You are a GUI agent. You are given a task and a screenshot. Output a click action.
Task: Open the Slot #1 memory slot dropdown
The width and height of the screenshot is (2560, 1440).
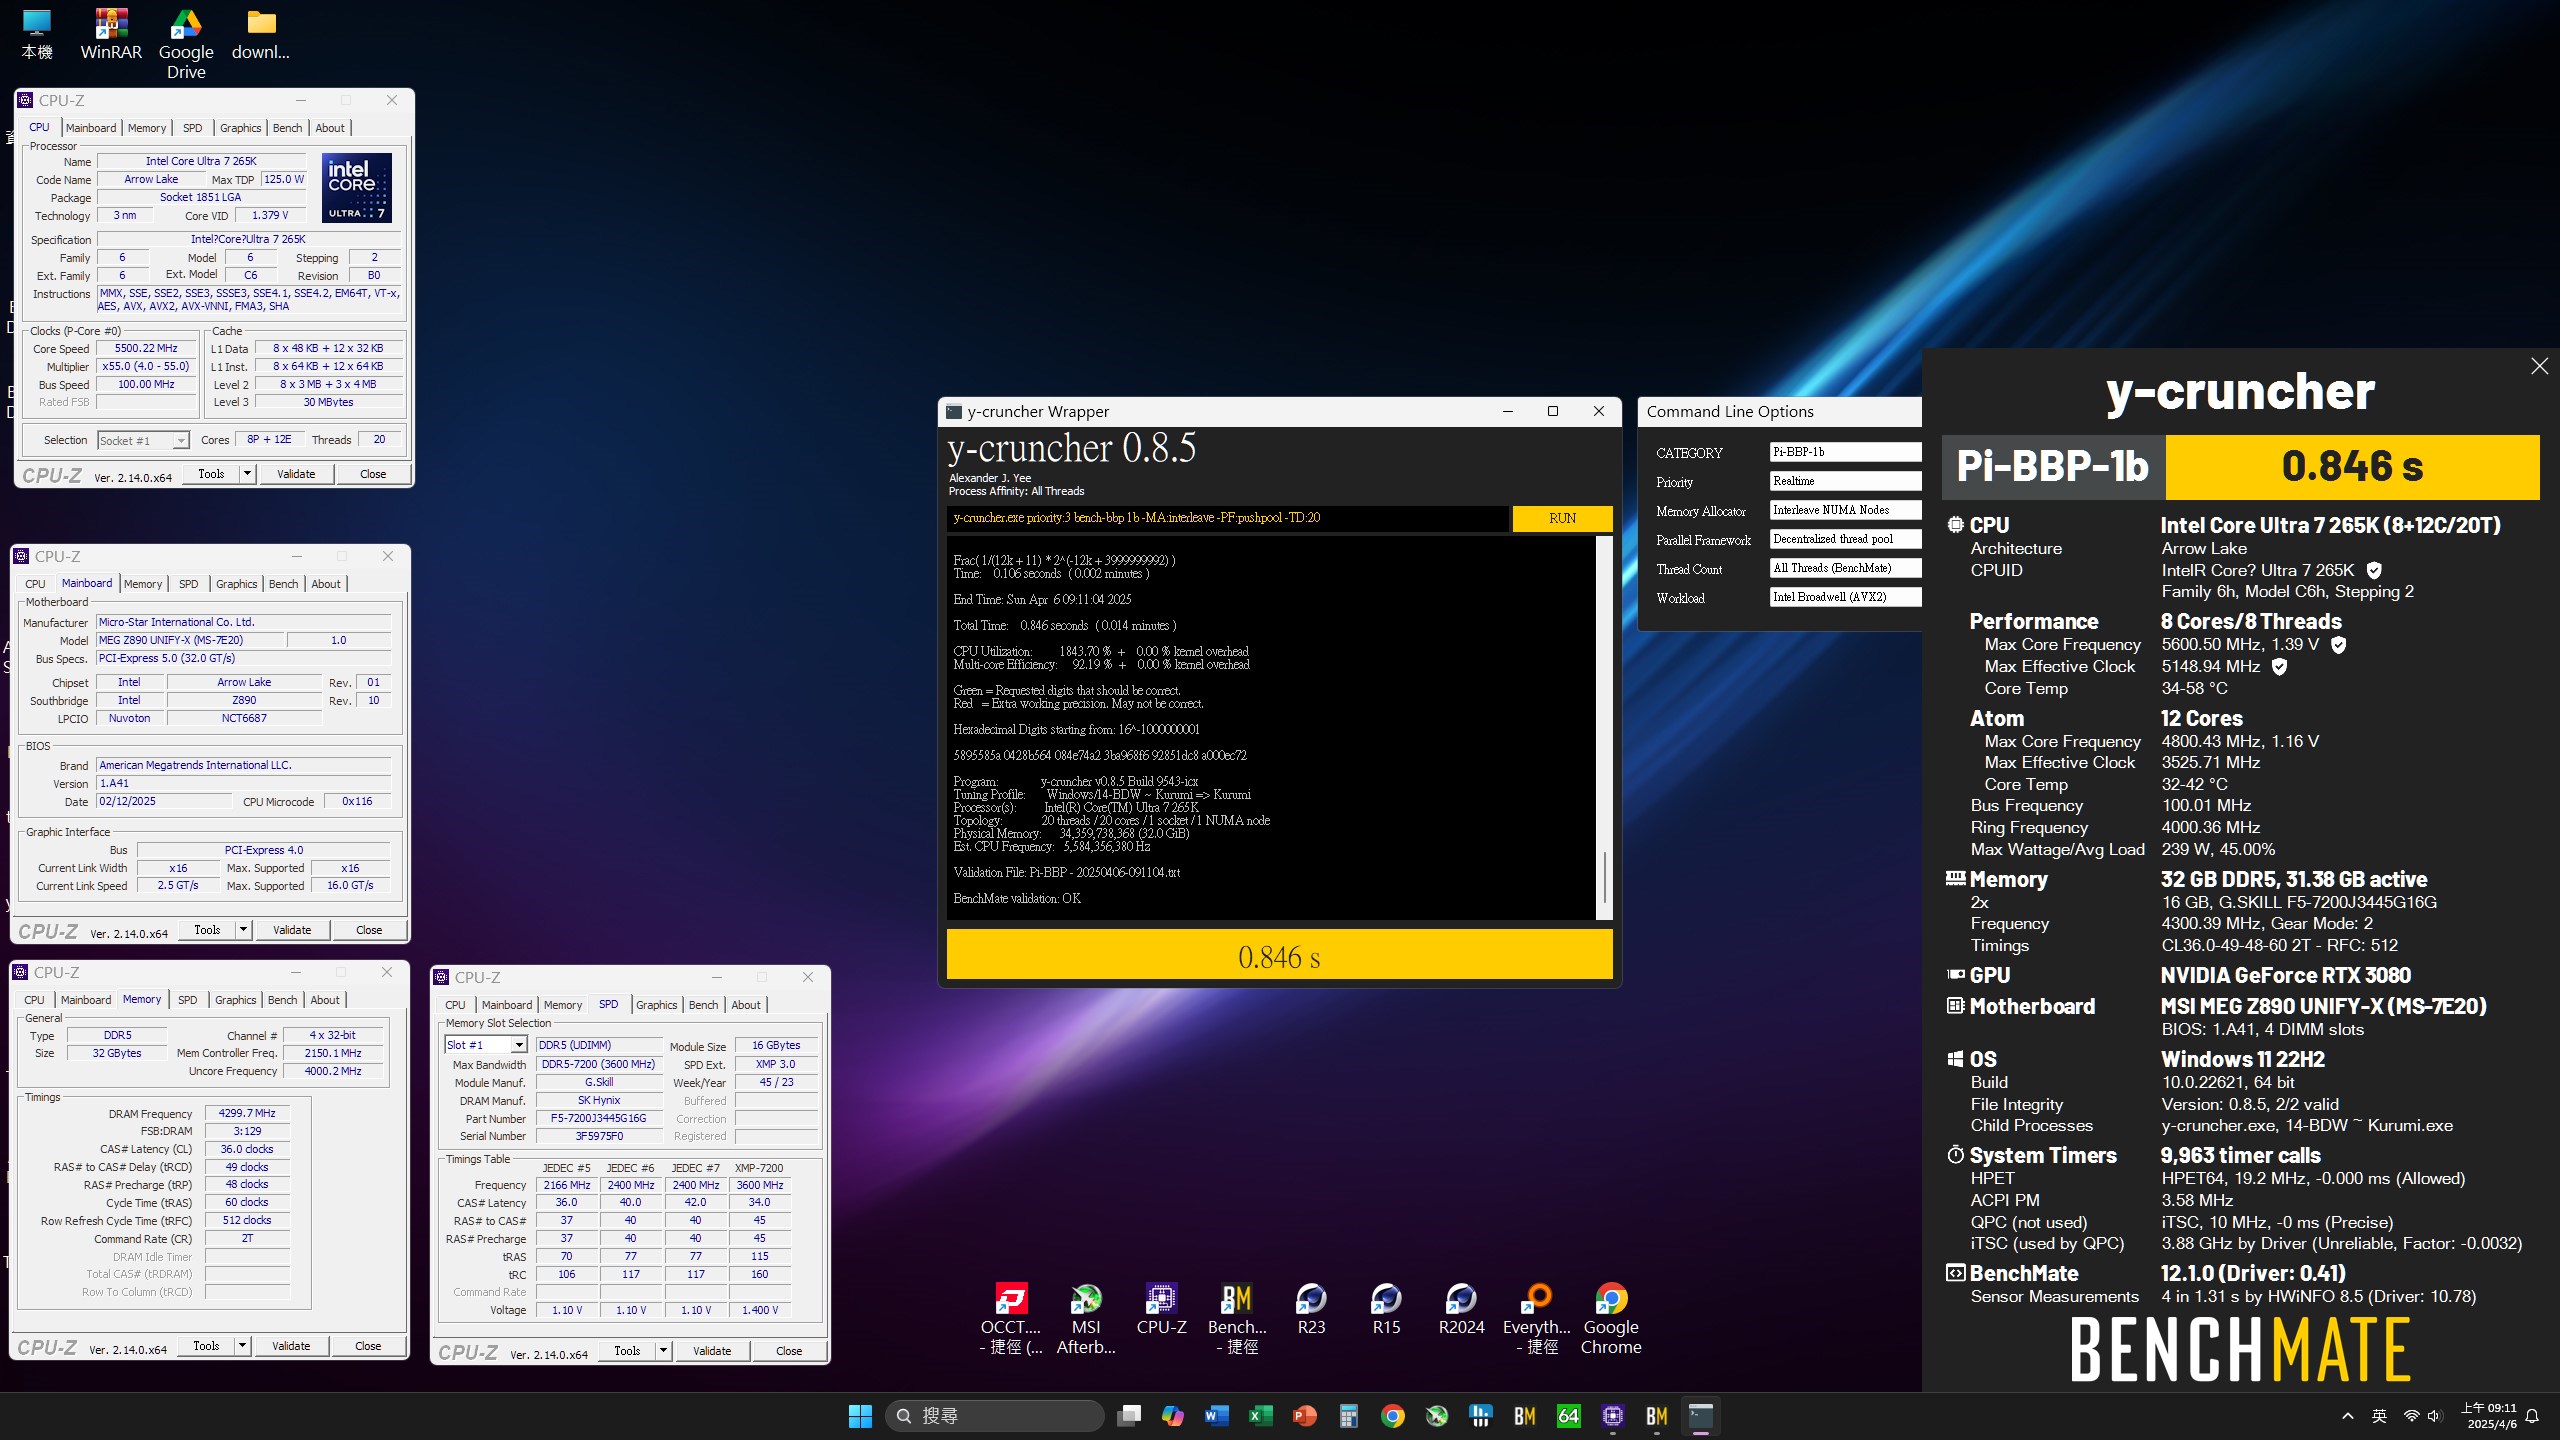click(486, 1045)
